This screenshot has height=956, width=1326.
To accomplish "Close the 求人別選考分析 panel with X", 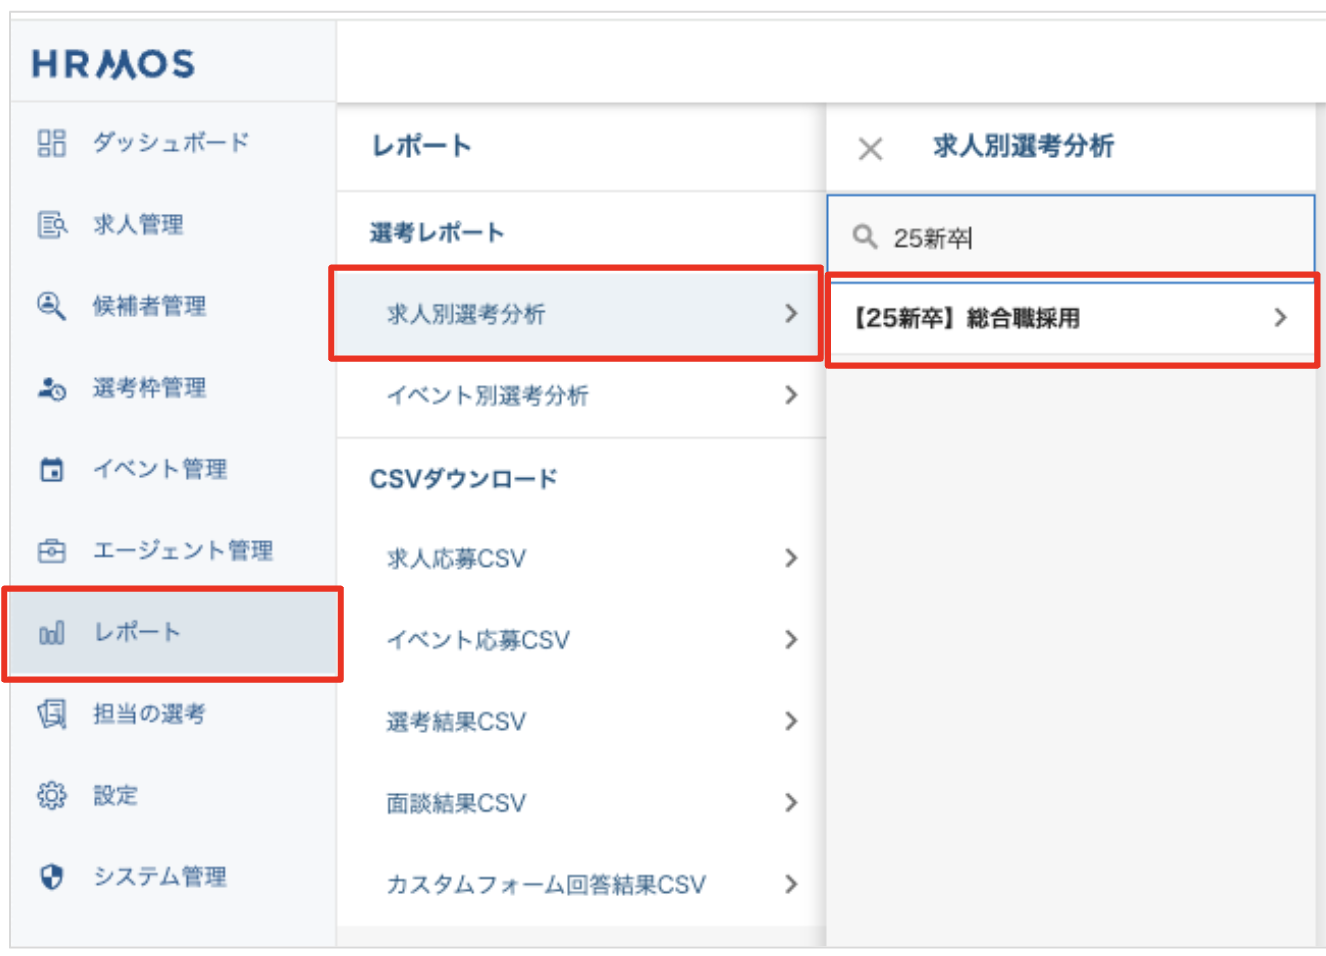I will pyautogui.click(x=870, y=149).
